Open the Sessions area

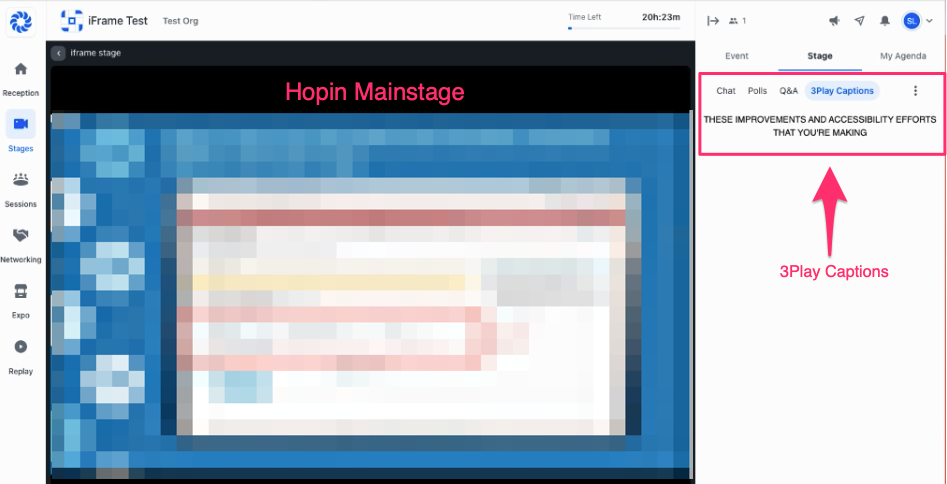(21, 190)
